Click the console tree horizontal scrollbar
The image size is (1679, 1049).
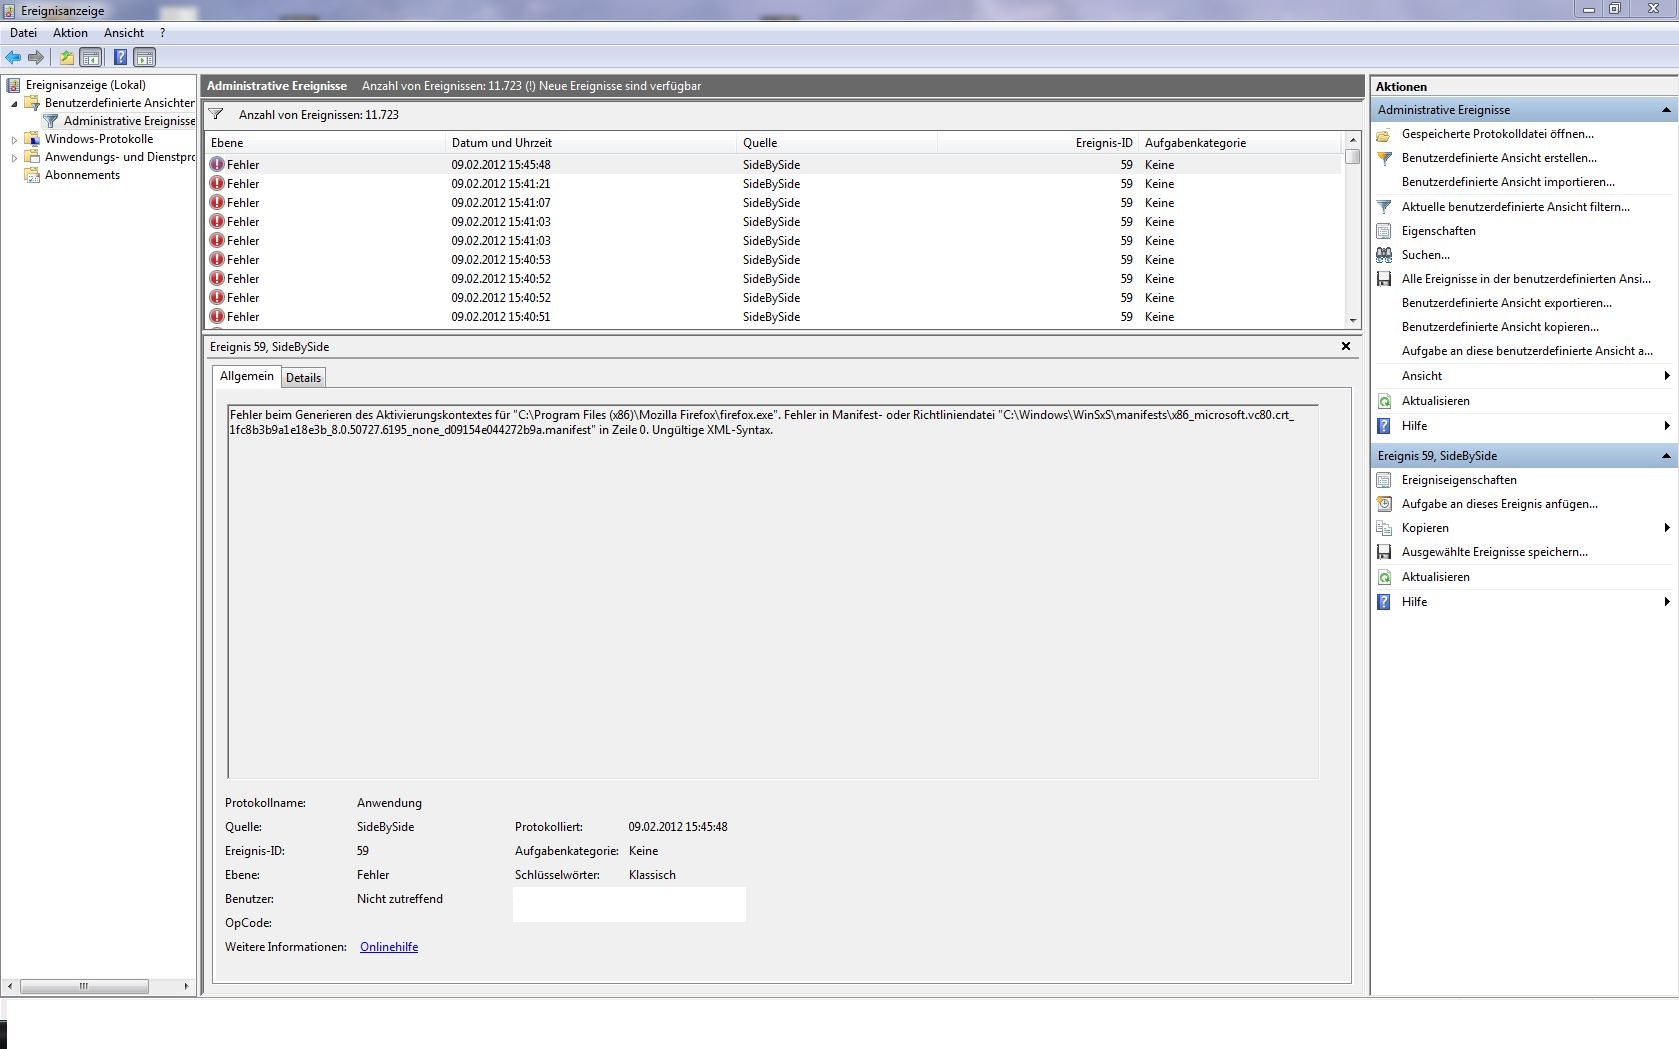pos(84,986)
